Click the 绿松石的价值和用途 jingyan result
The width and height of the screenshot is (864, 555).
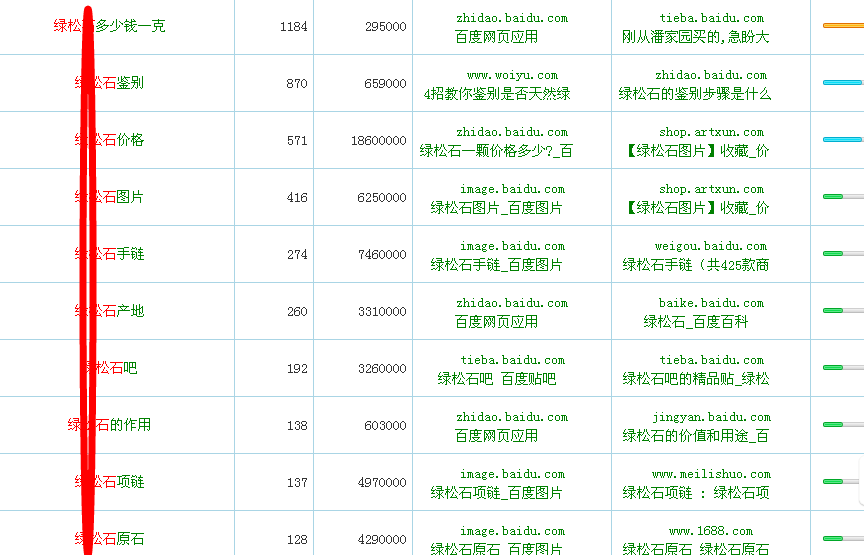pos(696,436)
